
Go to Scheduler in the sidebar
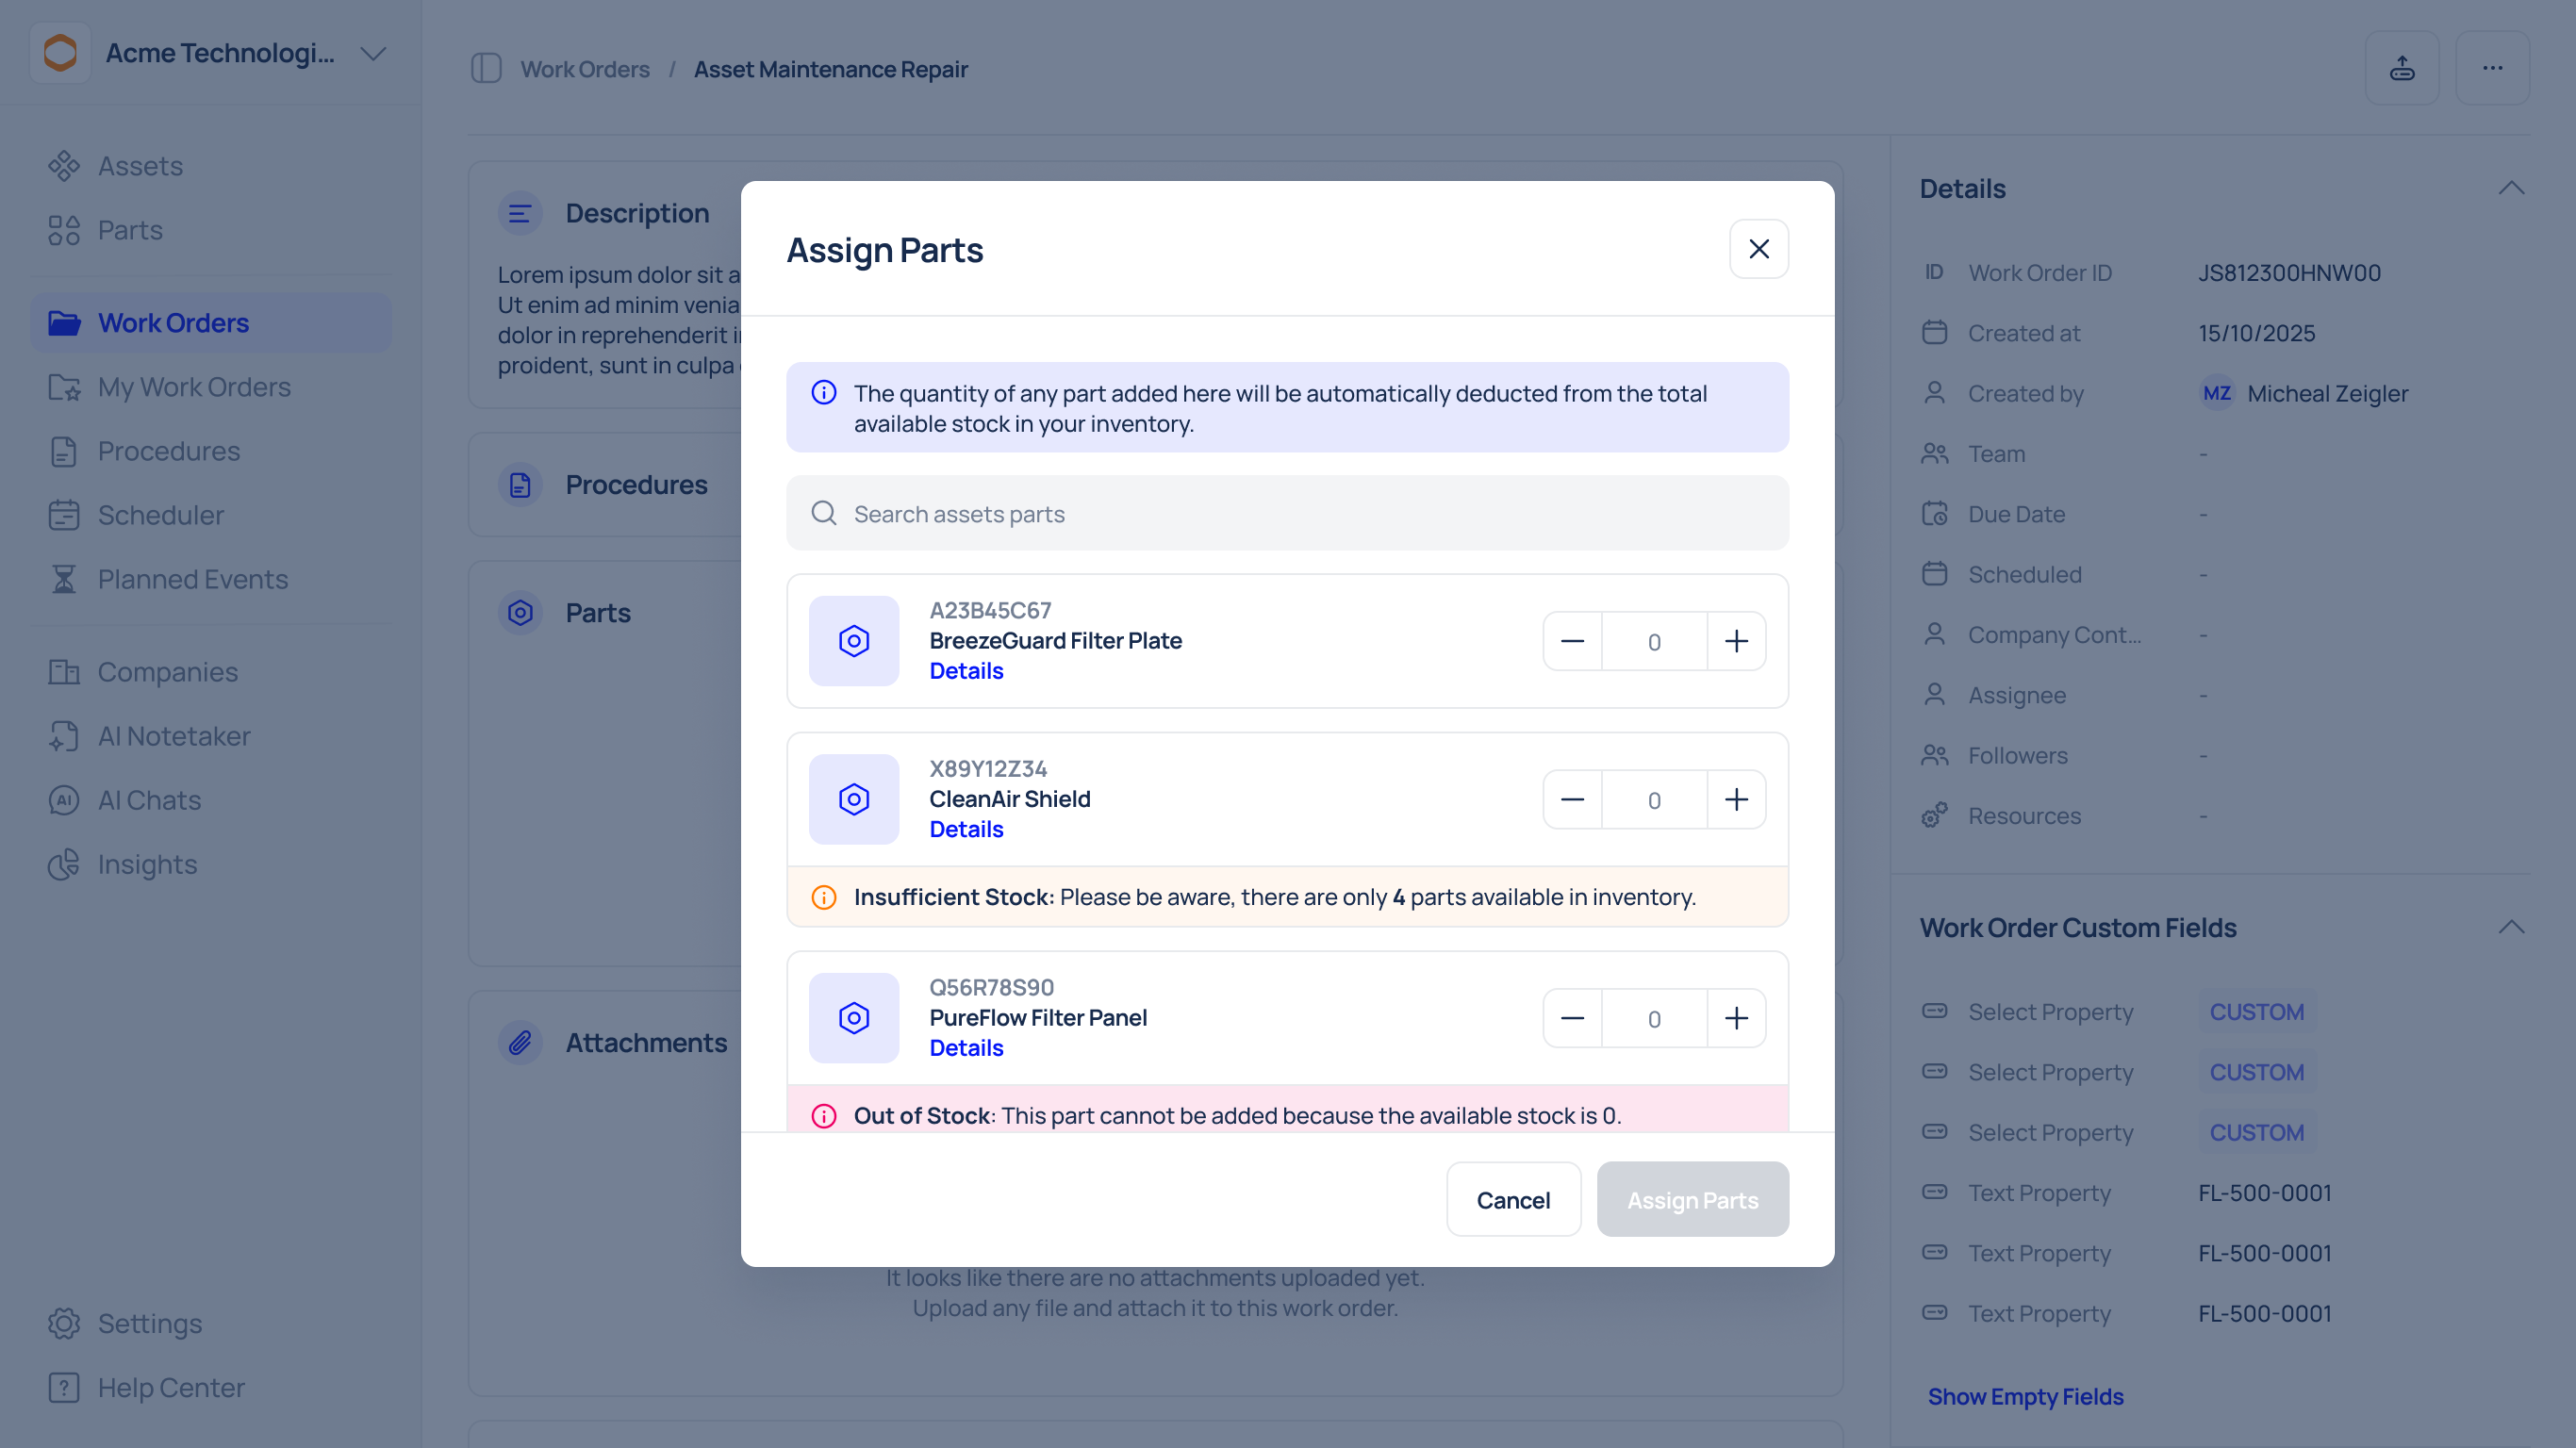point(160,515)
